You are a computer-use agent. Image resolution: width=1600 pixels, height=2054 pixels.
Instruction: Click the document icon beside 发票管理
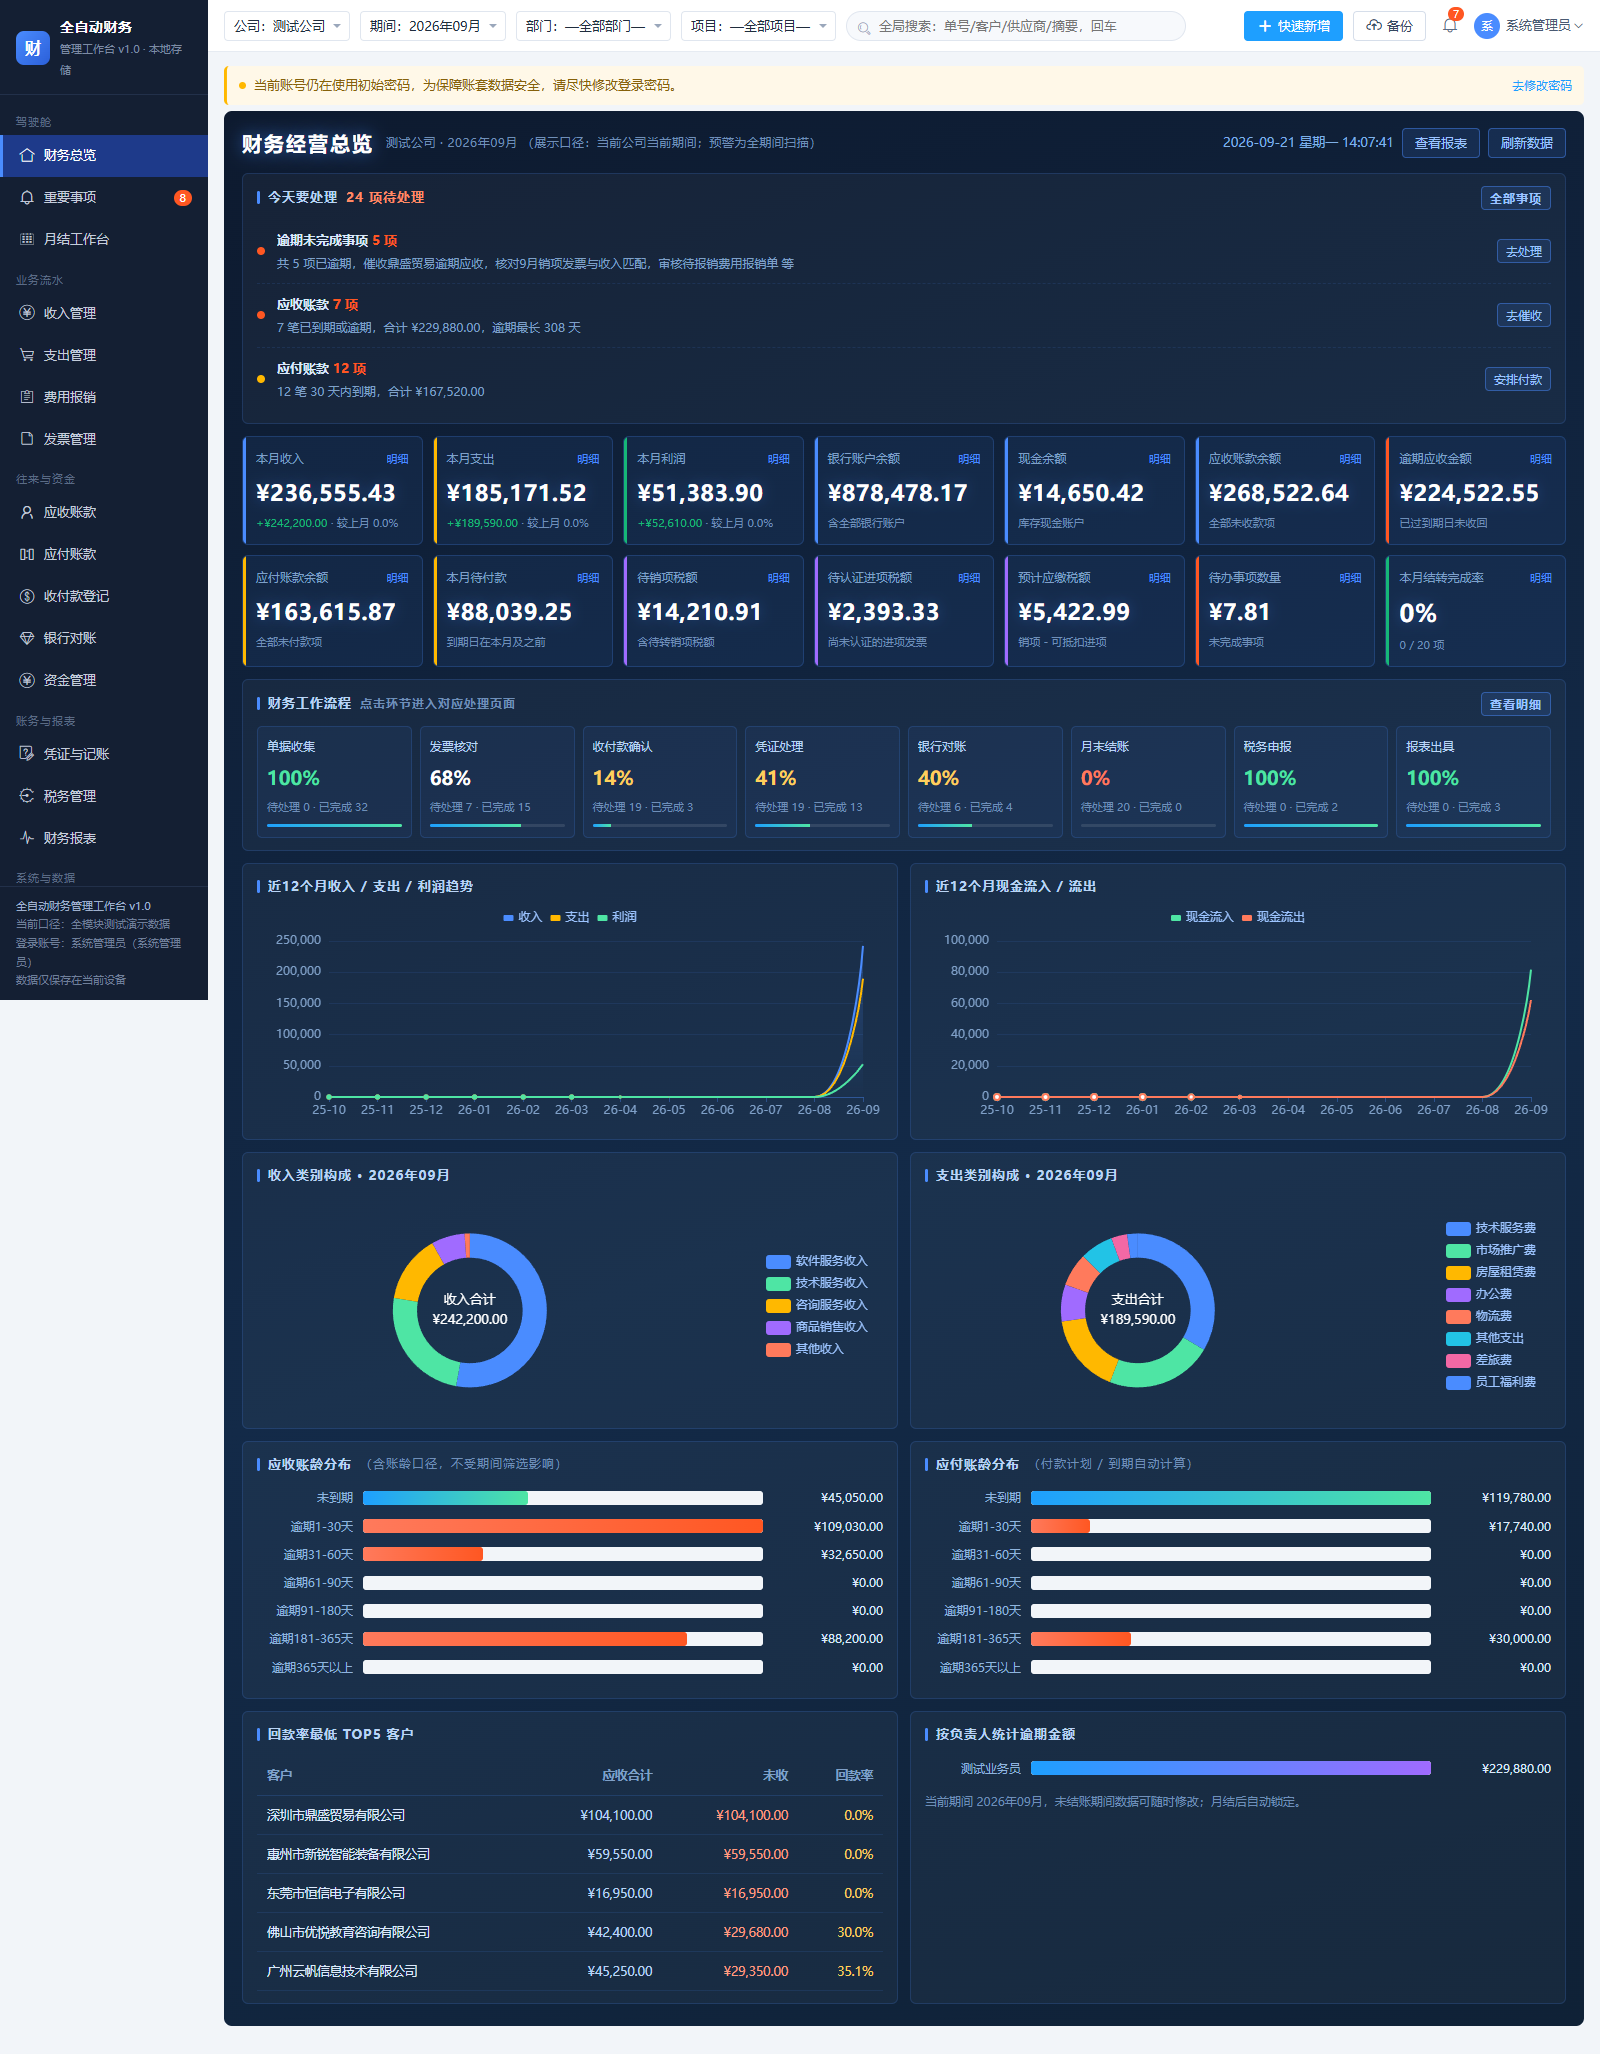pyautogui.click(x=27, y=439)
